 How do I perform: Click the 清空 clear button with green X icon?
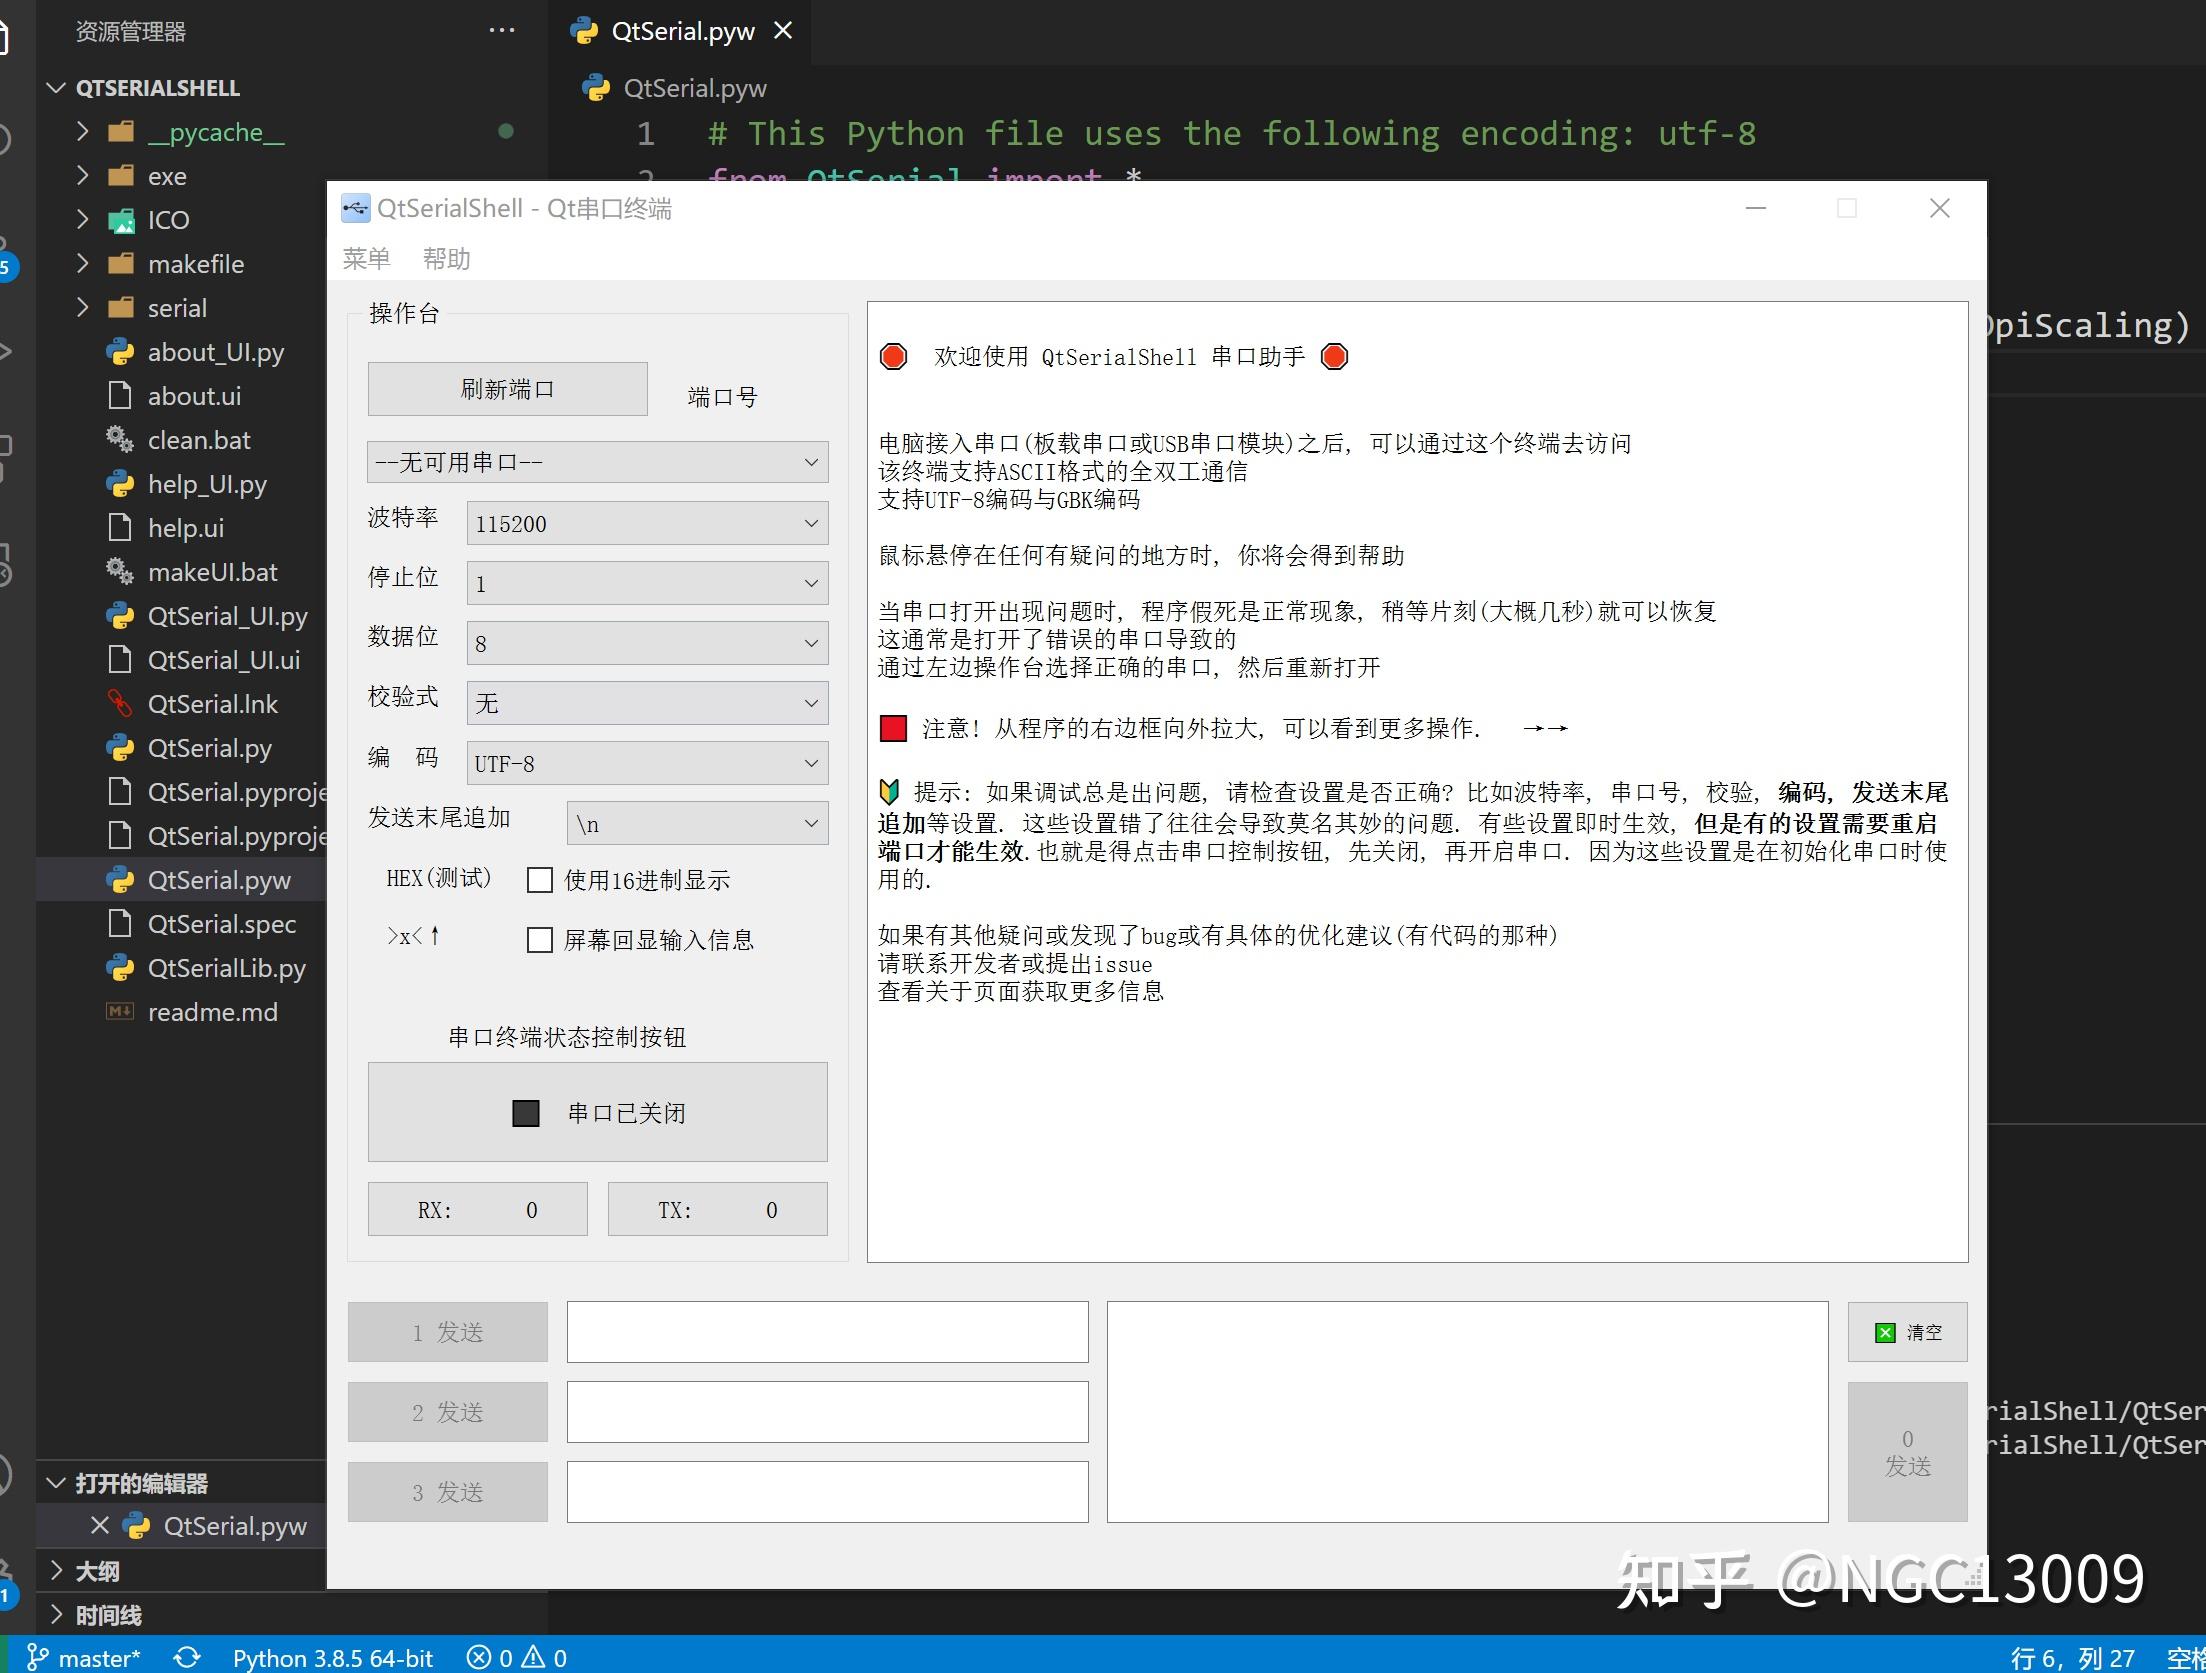[1906, 1332]
